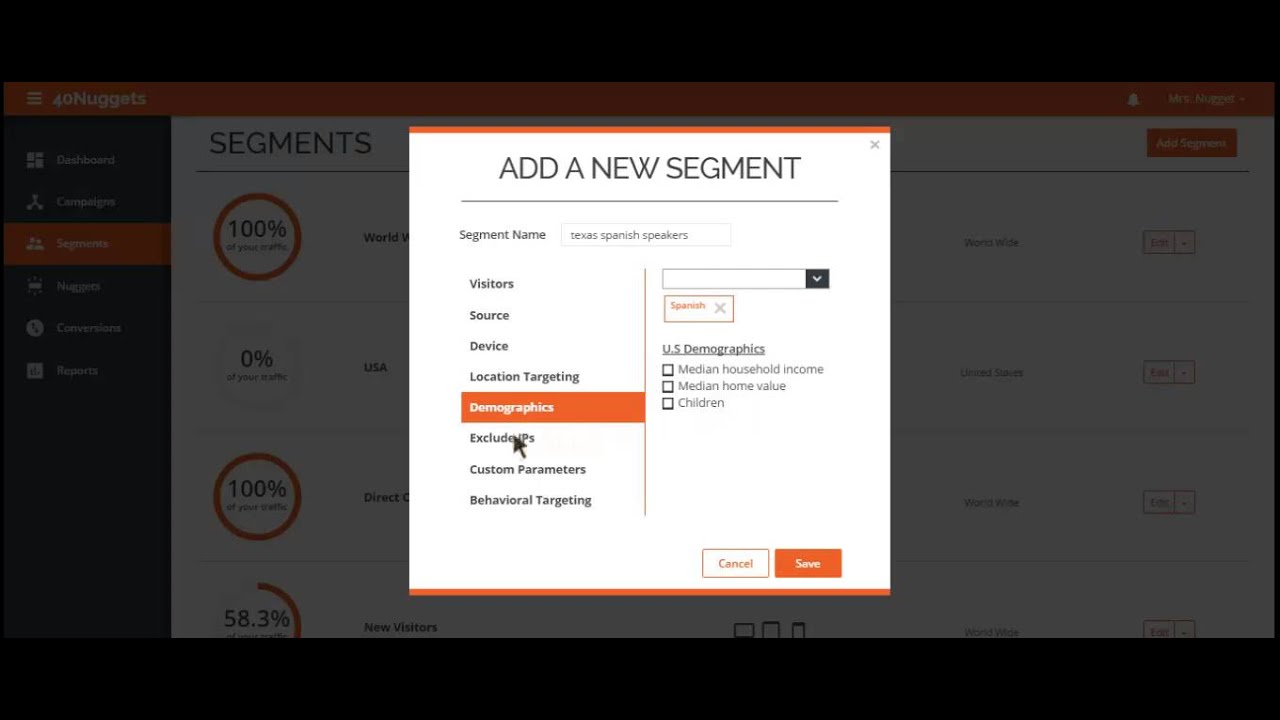The width and height of the screenshot is (1280, 720).
Task: Click the Campaigns sidebar icon
Action: click(x=35, y=202)
